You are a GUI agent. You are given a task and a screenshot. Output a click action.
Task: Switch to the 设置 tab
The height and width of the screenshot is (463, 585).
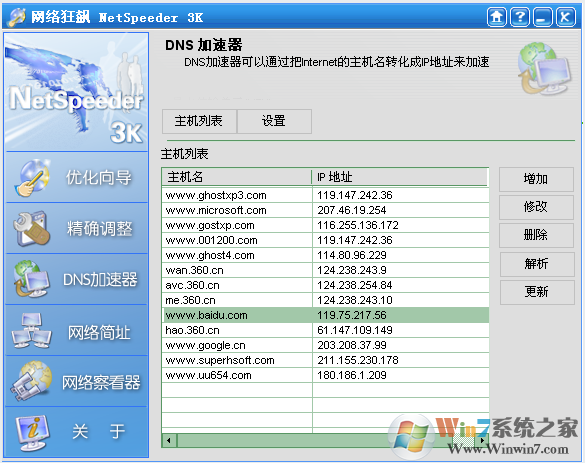coord(274,121)
